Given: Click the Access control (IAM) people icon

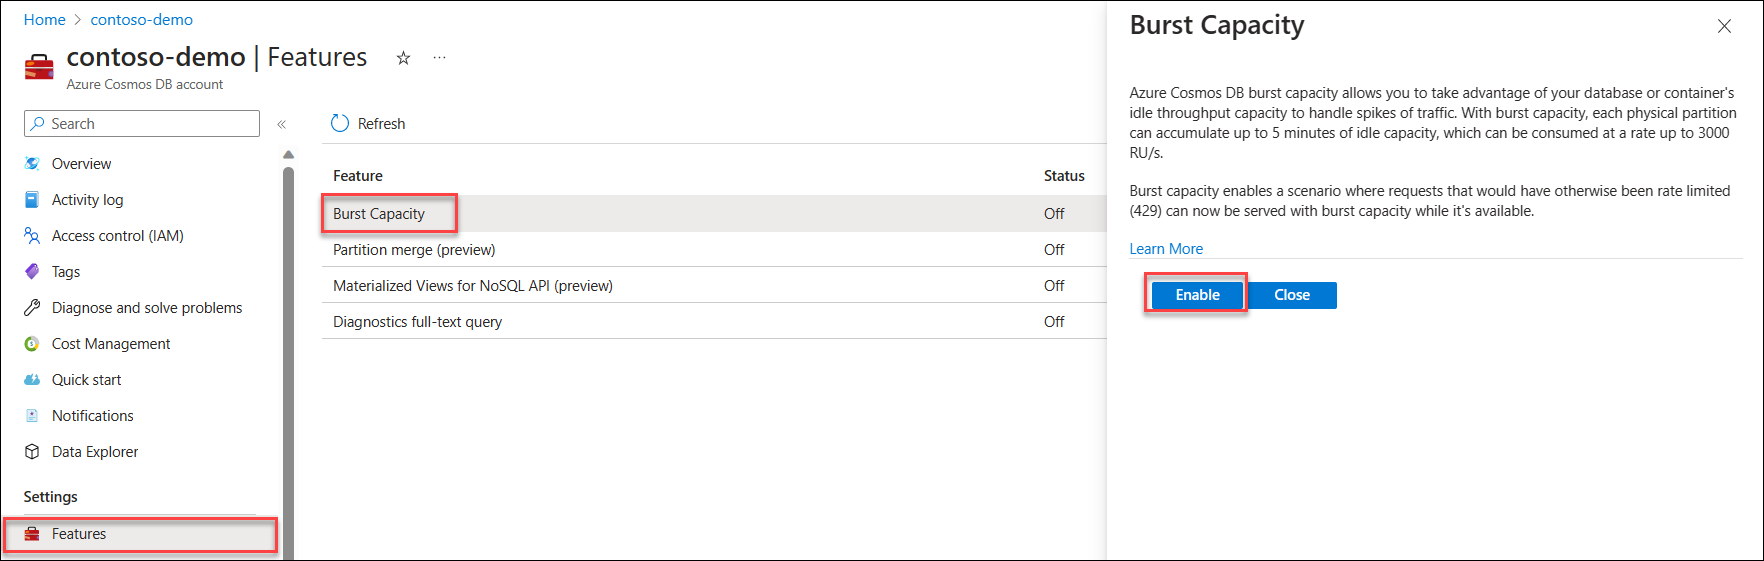Looking at the screenshot, I should [x=32, y=236].
